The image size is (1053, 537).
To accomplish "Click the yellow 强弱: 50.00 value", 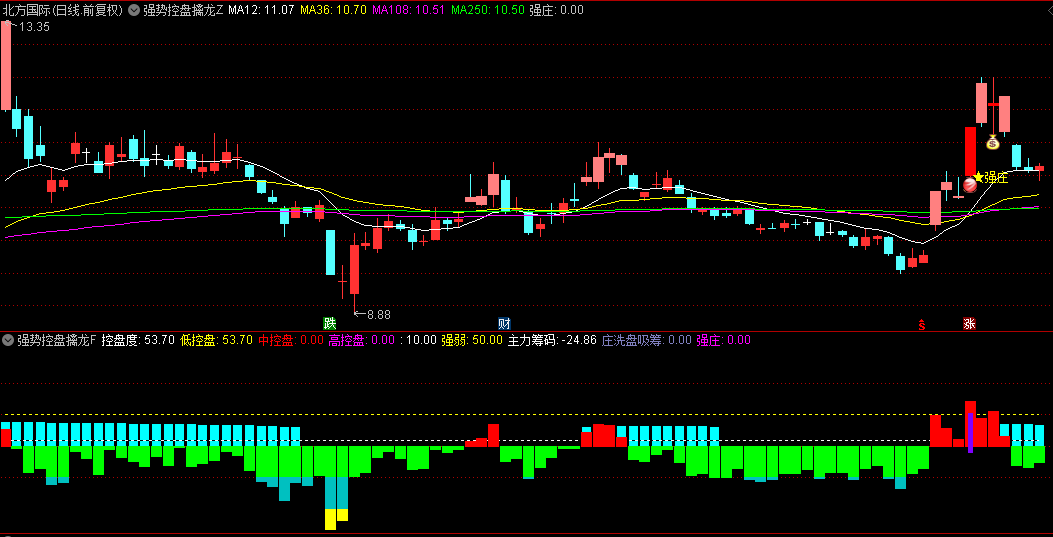I will 472,340.
